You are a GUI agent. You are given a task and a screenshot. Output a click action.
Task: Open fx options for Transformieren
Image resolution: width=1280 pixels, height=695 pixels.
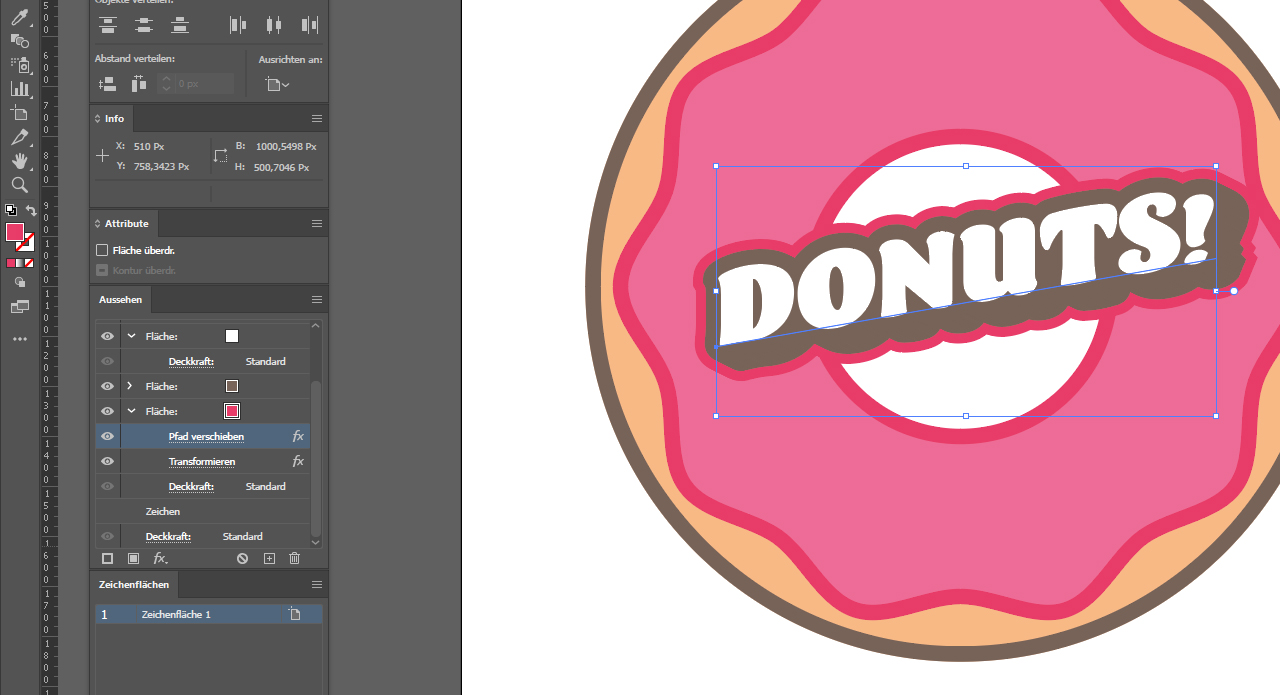298,461
